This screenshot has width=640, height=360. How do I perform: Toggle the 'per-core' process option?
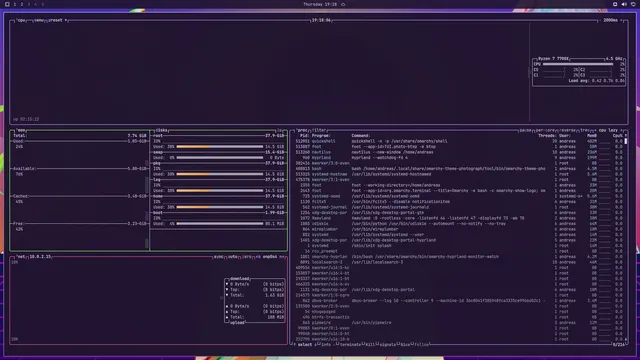point(545,130)
